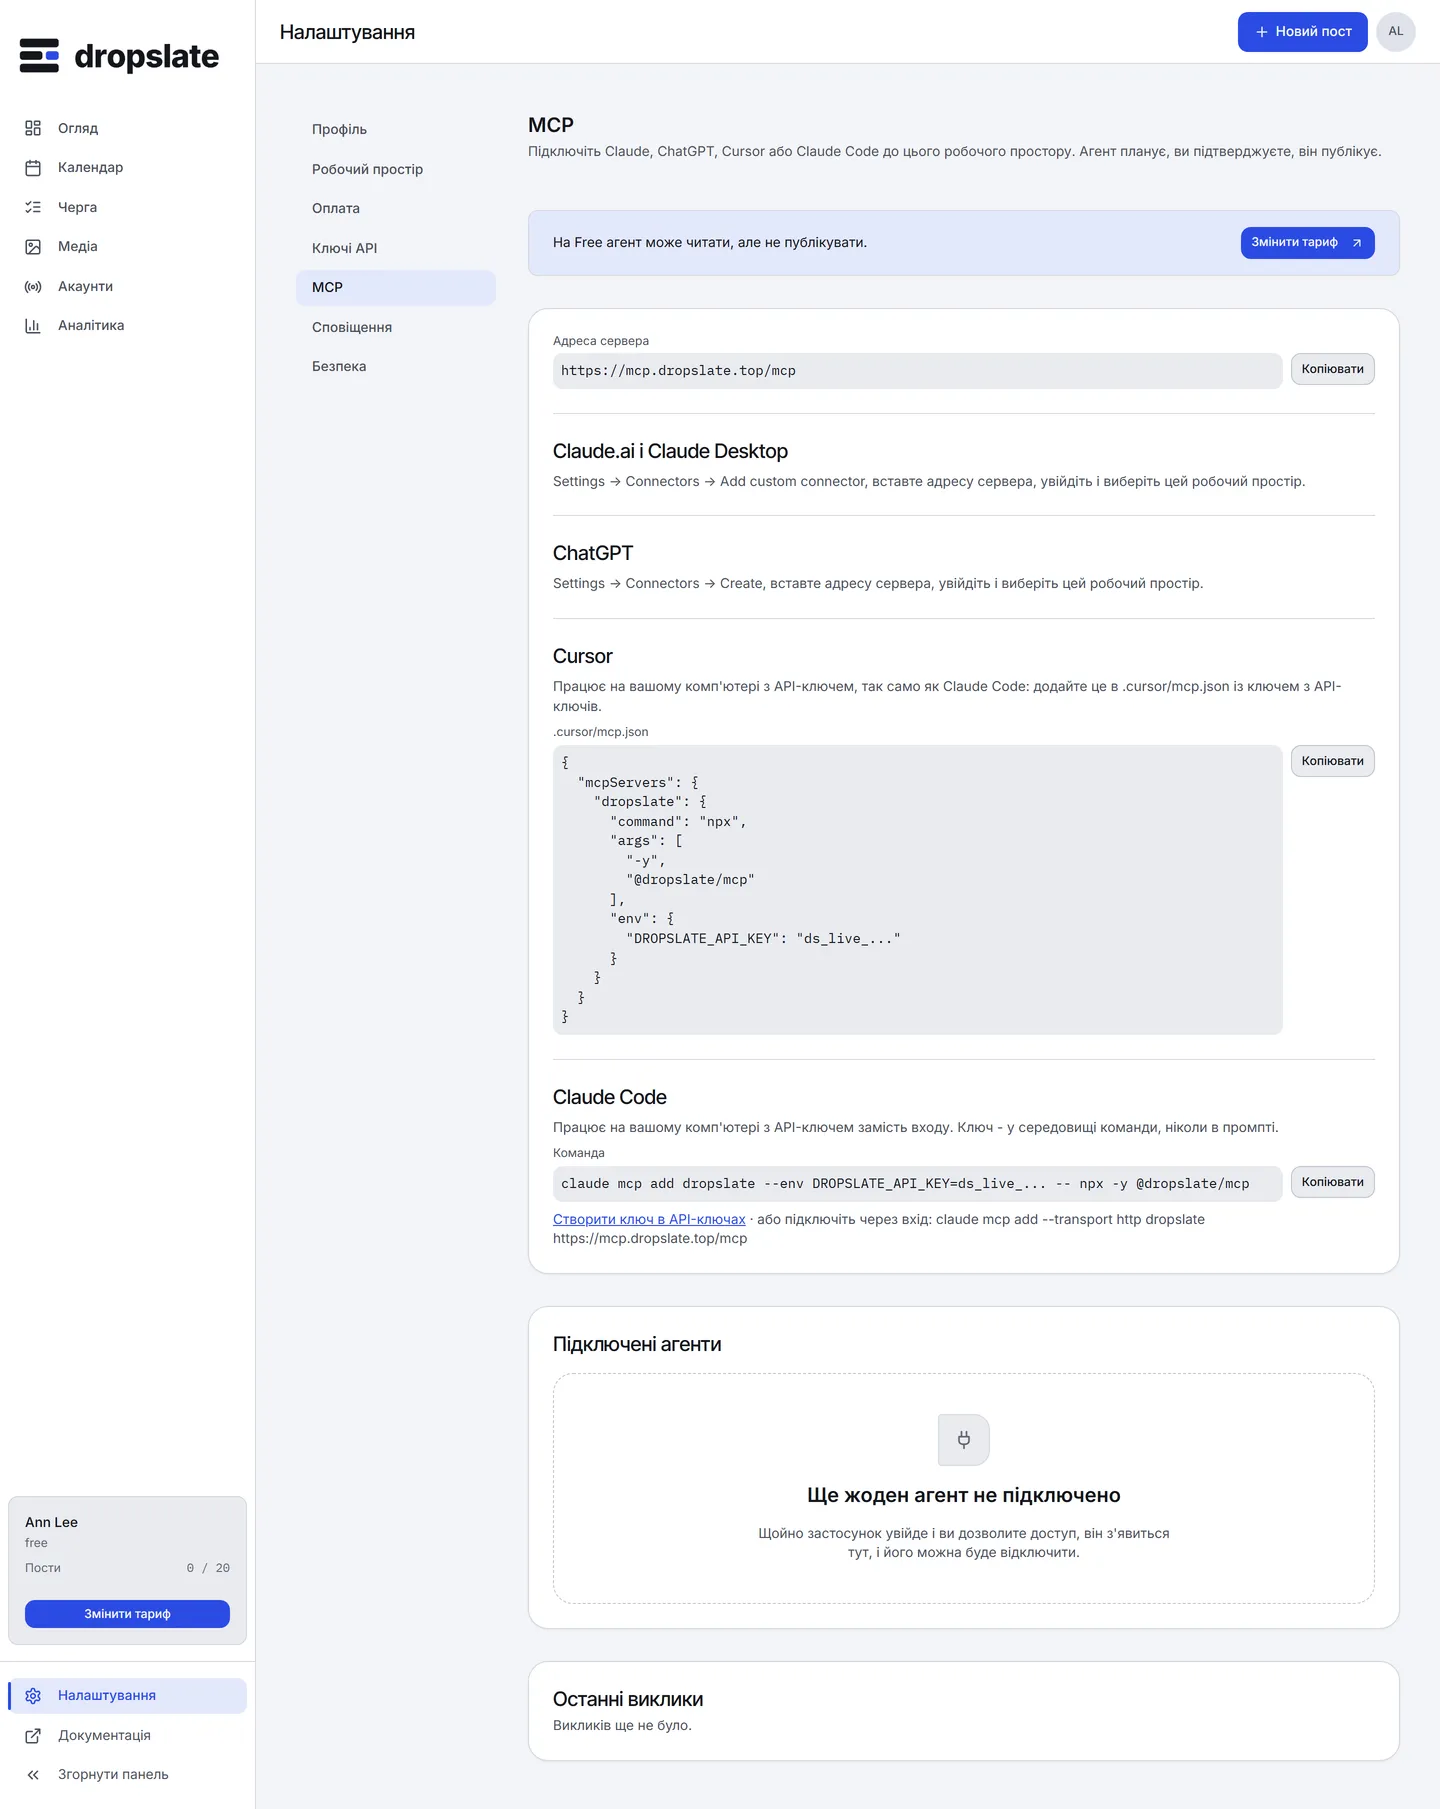Click the Черга queue list icon

click(x=33, y=207)
